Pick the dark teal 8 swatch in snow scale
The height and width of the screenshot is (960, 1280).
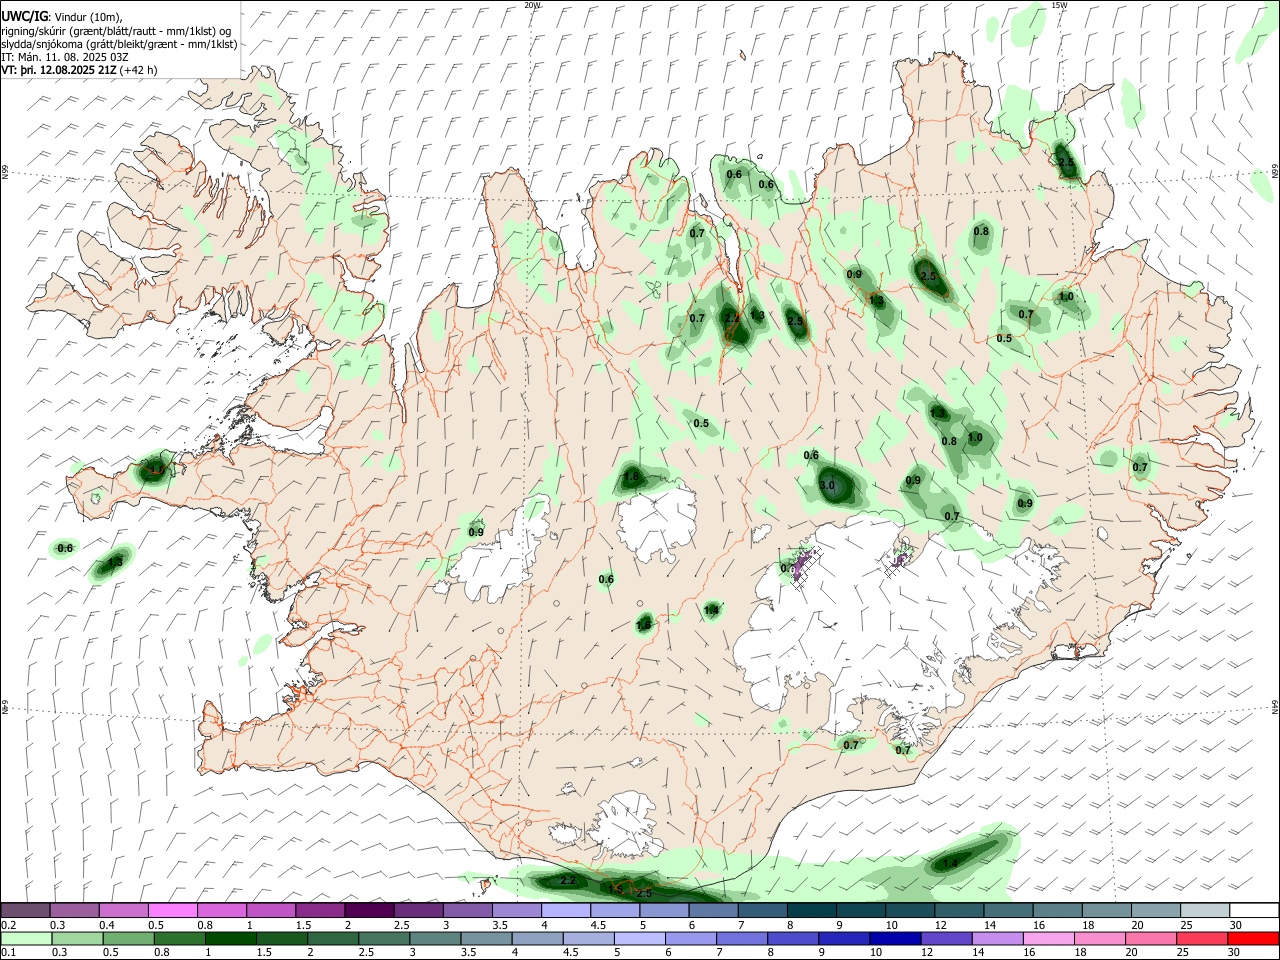(x=812, y=910)
